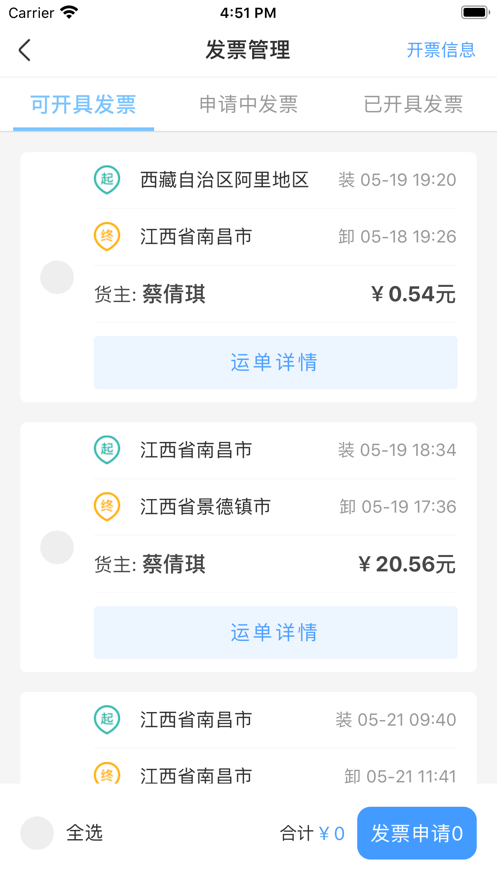Screen dimensions: 497x883
Task: Tap green 起 icon in second order
Action: (x=107, y=449)
